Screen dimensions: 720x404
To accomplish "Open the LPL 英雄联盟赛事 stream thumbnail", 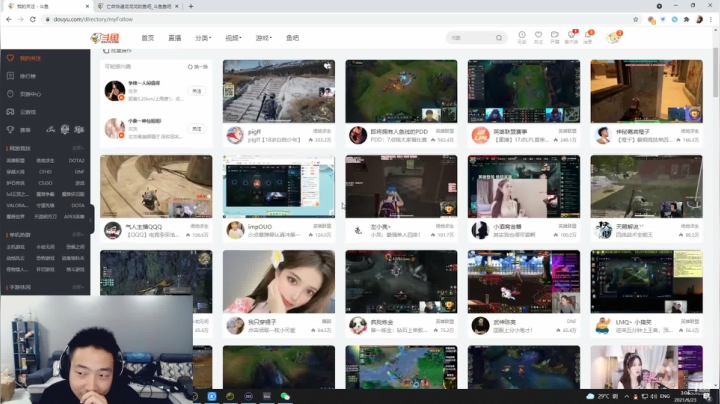I will click(x=524, y=91).
